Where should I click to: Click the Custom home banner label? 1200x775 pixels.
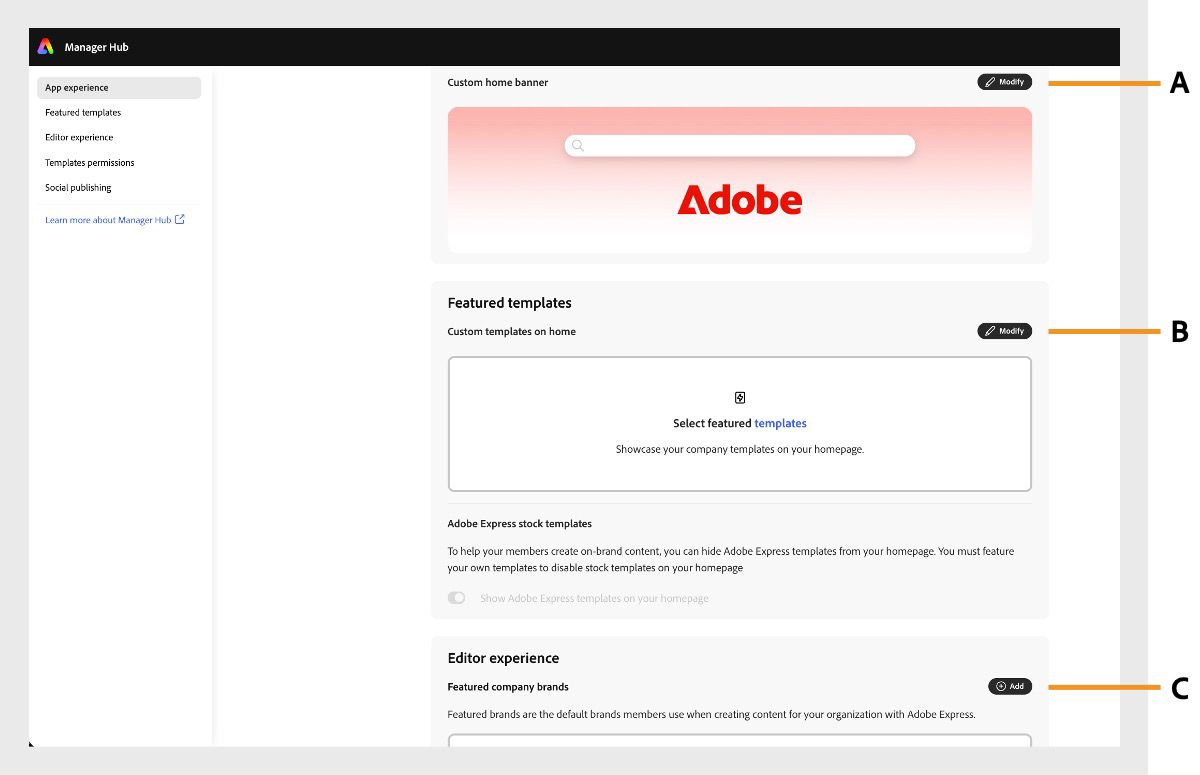tap(498, 82)
